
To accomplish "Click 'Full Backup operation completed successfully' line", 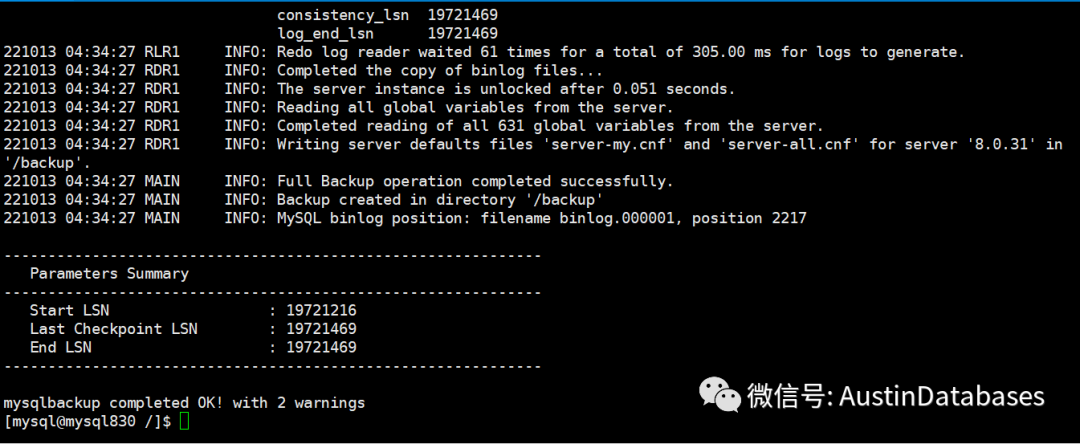I will click(x=475, y=182).
